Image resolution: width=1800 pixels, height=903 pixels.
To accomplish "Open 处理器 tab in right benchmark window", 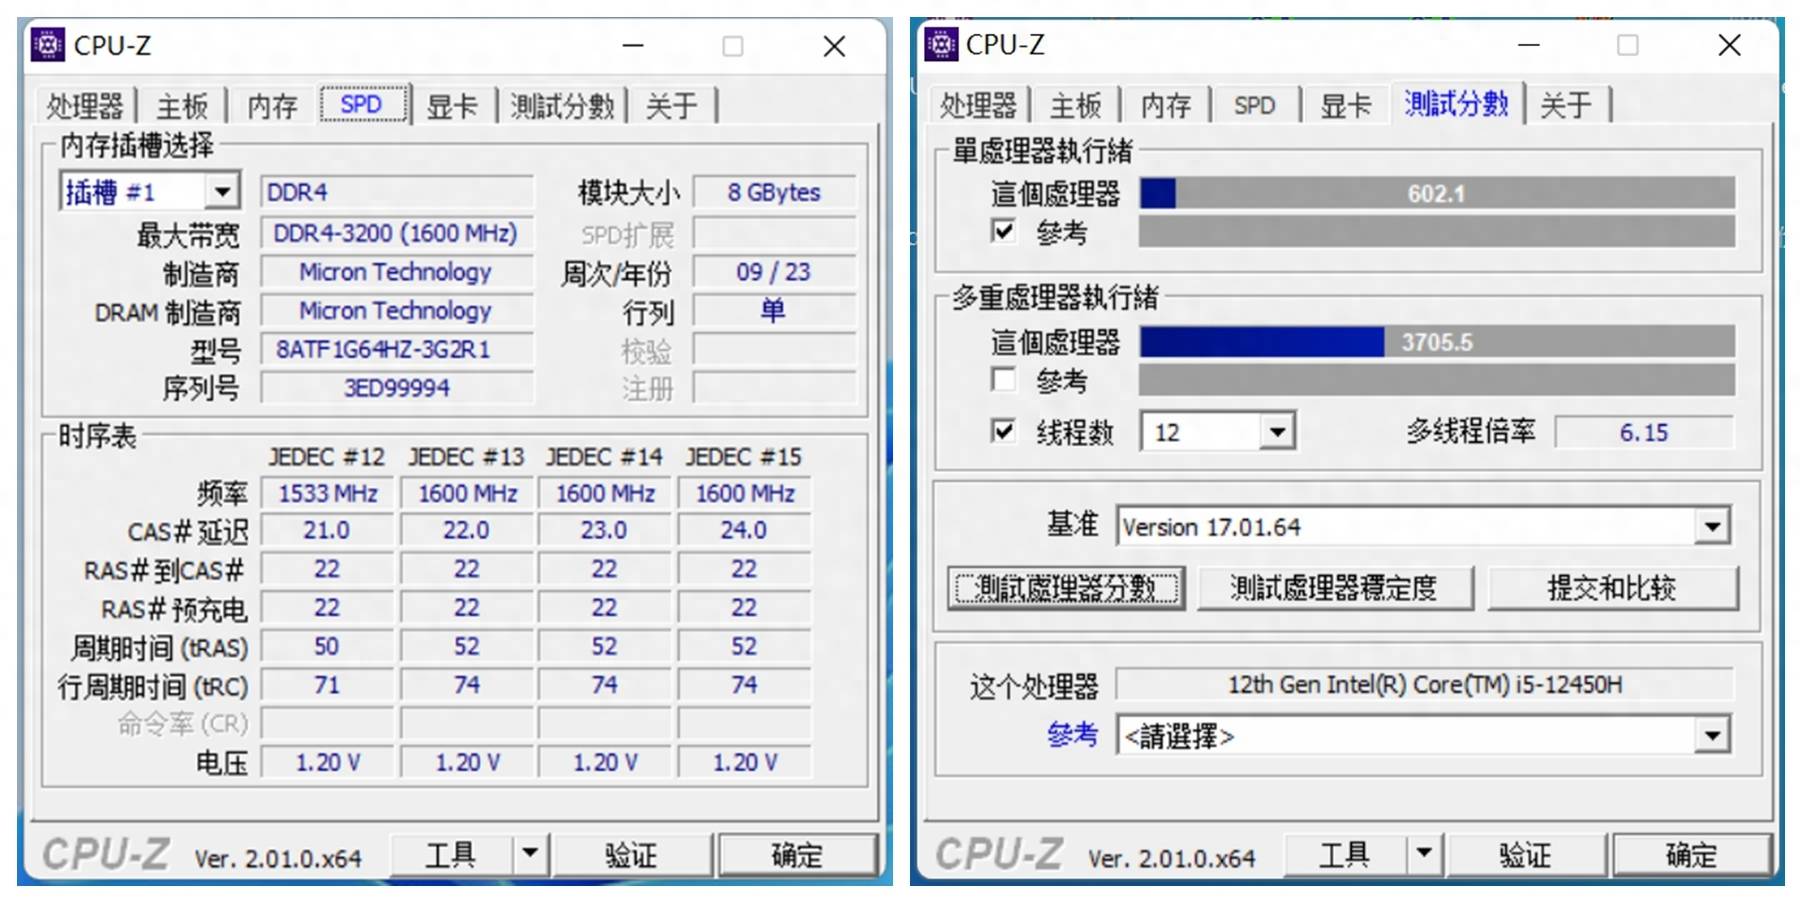I will (x=978, y=104).
